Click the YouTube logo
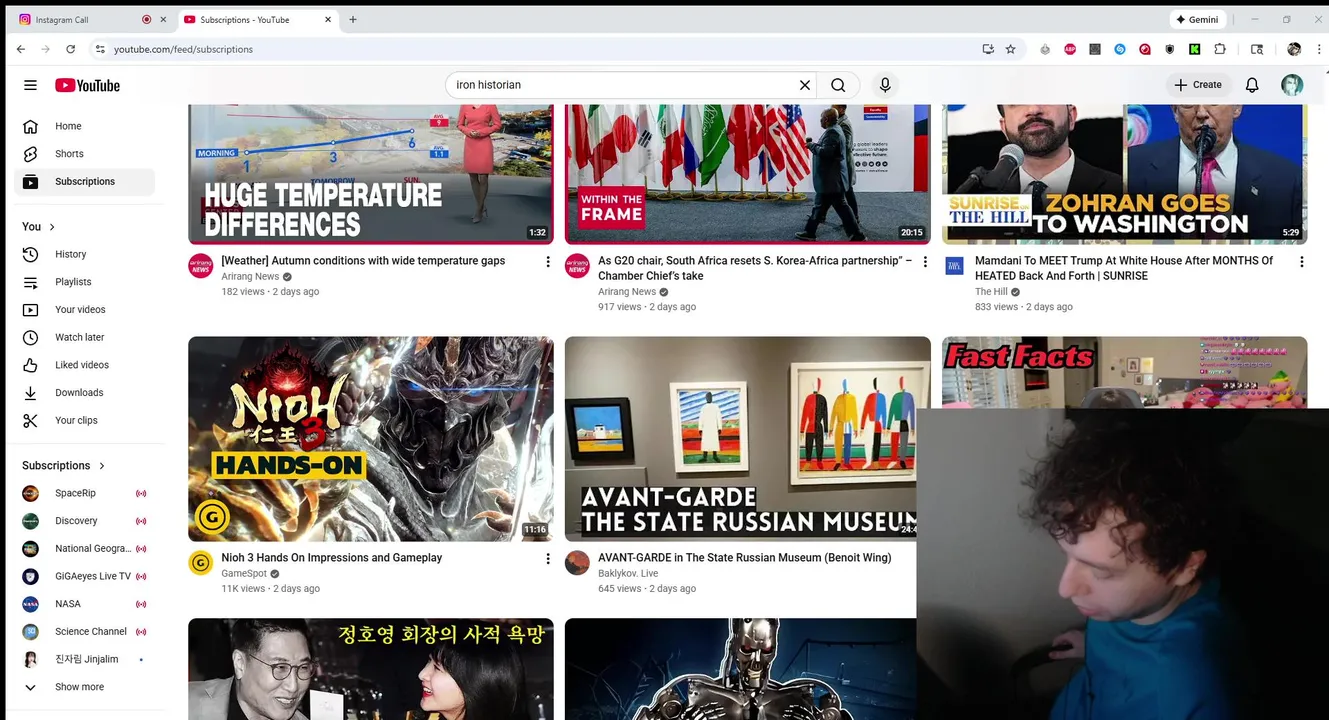 point(87,85)
